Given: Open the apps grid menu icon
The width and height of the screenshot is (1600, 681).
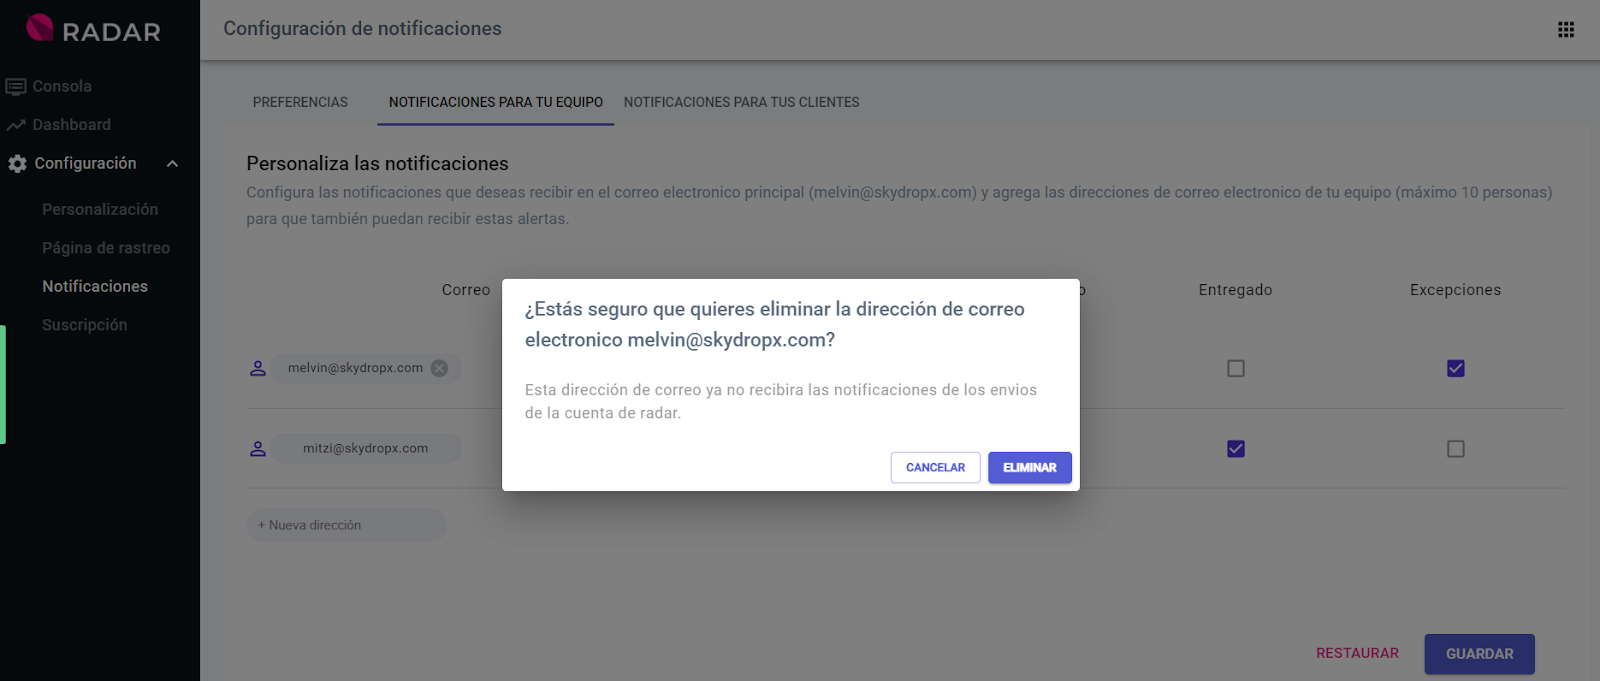Looking at the screenshot, I should point(1566,30).
